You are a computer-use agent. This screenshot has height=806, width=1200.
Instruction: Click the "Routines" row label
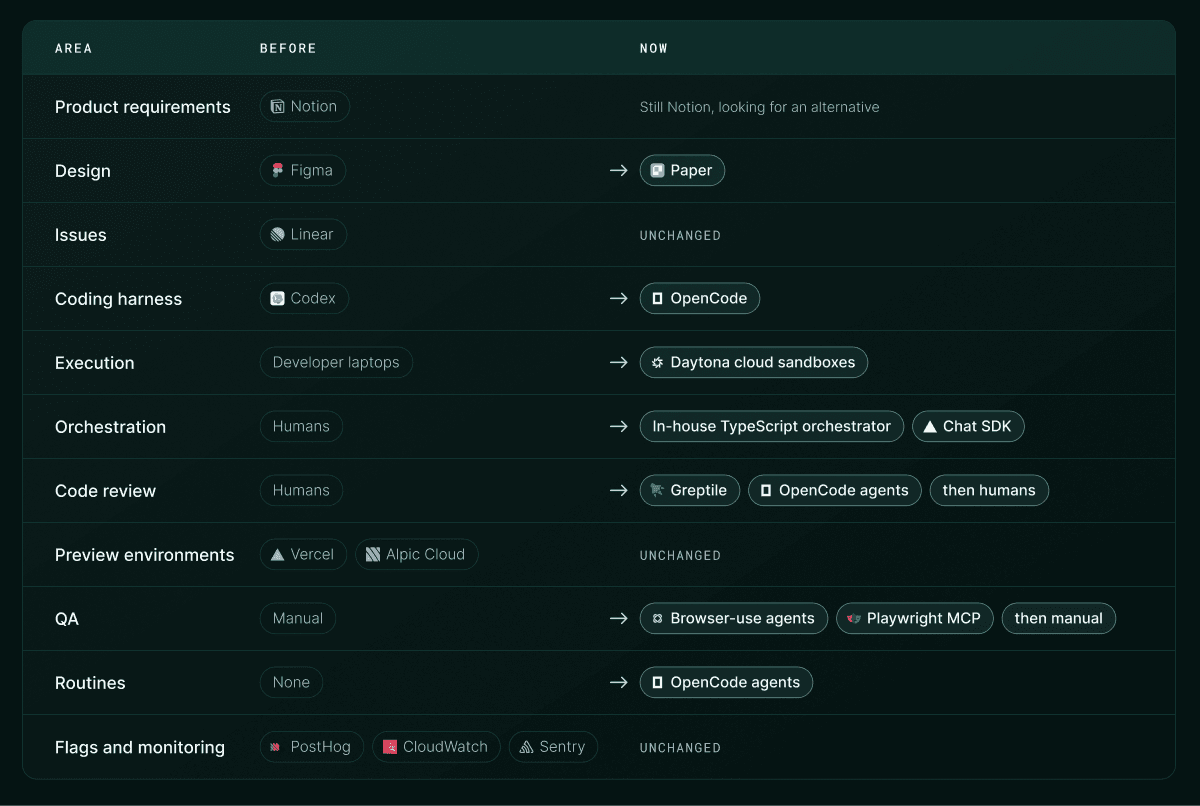(x=90, y=683)
